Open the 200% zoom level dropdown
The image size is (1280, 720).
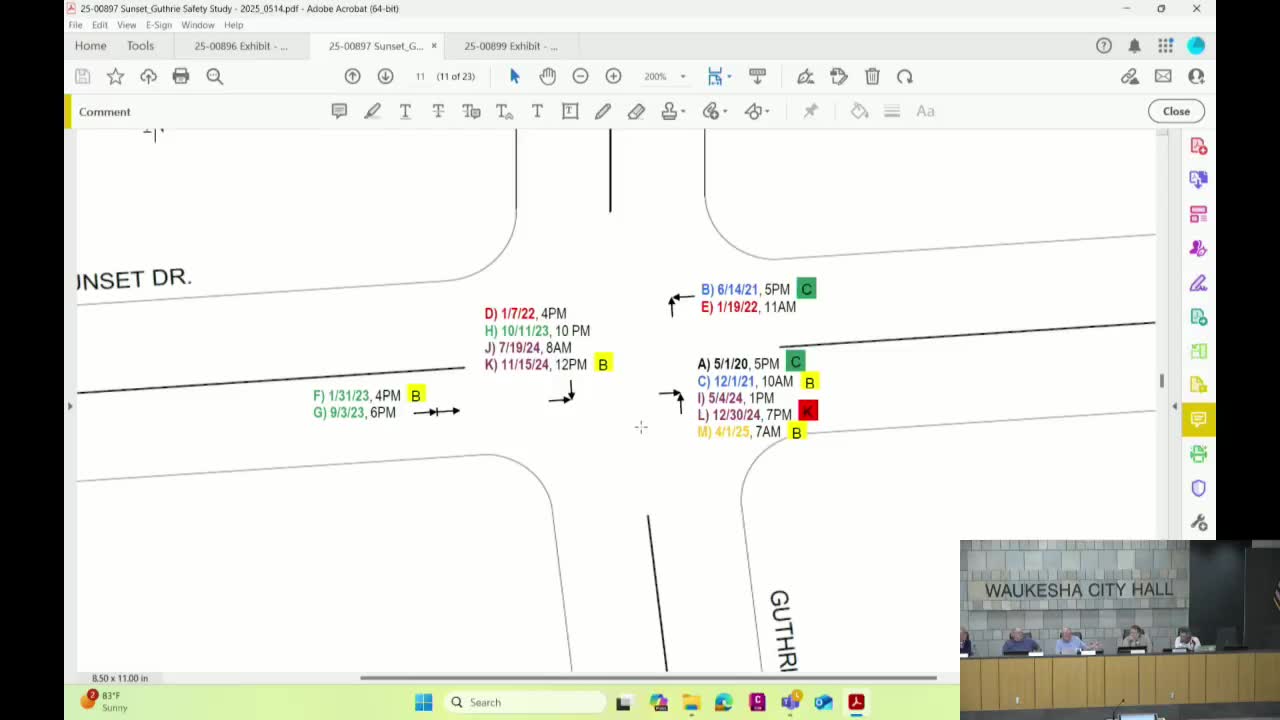point(683,77)
